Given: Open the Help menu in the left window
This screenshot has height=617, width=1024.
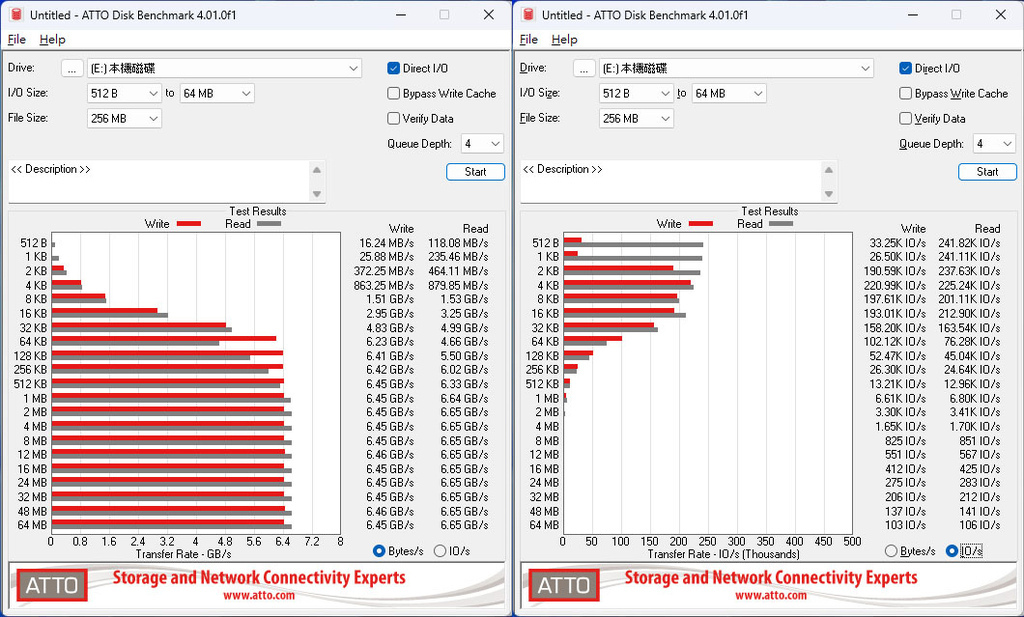Looking at the screenshot, I should tap(52, 40).
